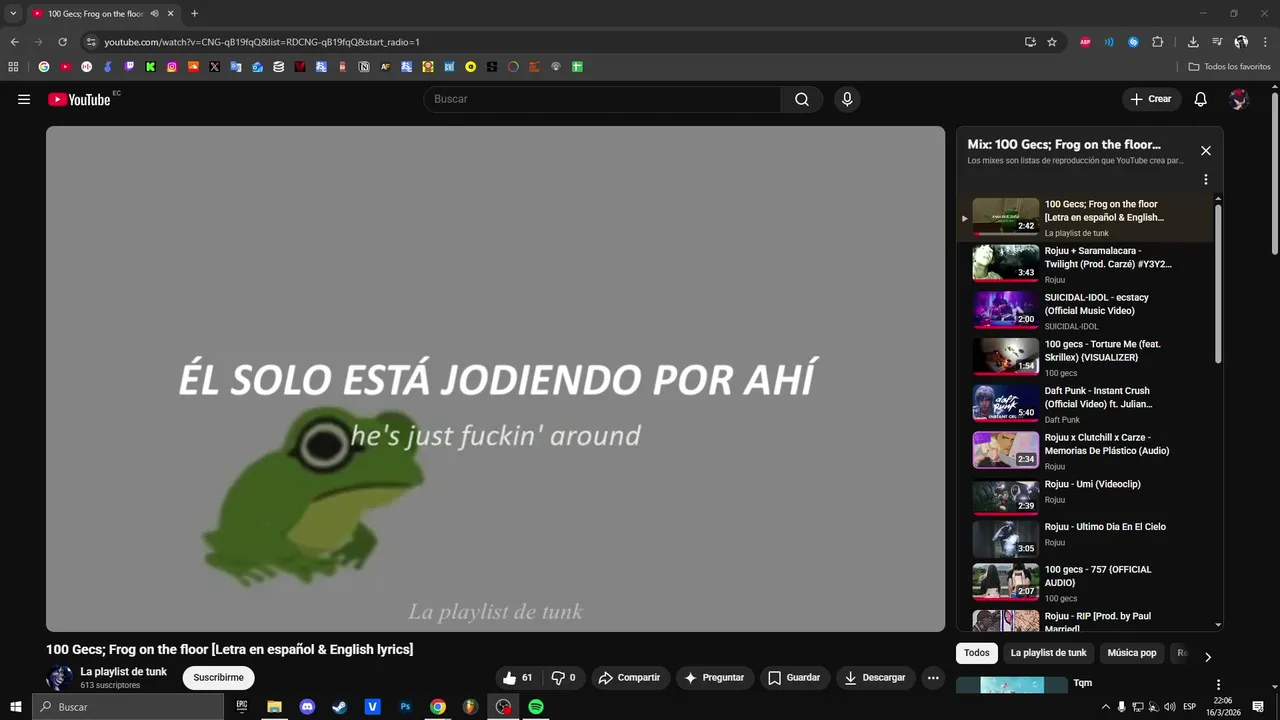1280x720 pixels.
Task: Close the Mix playlist panel
Action: pyautogui.click(x=1206, y=151)
